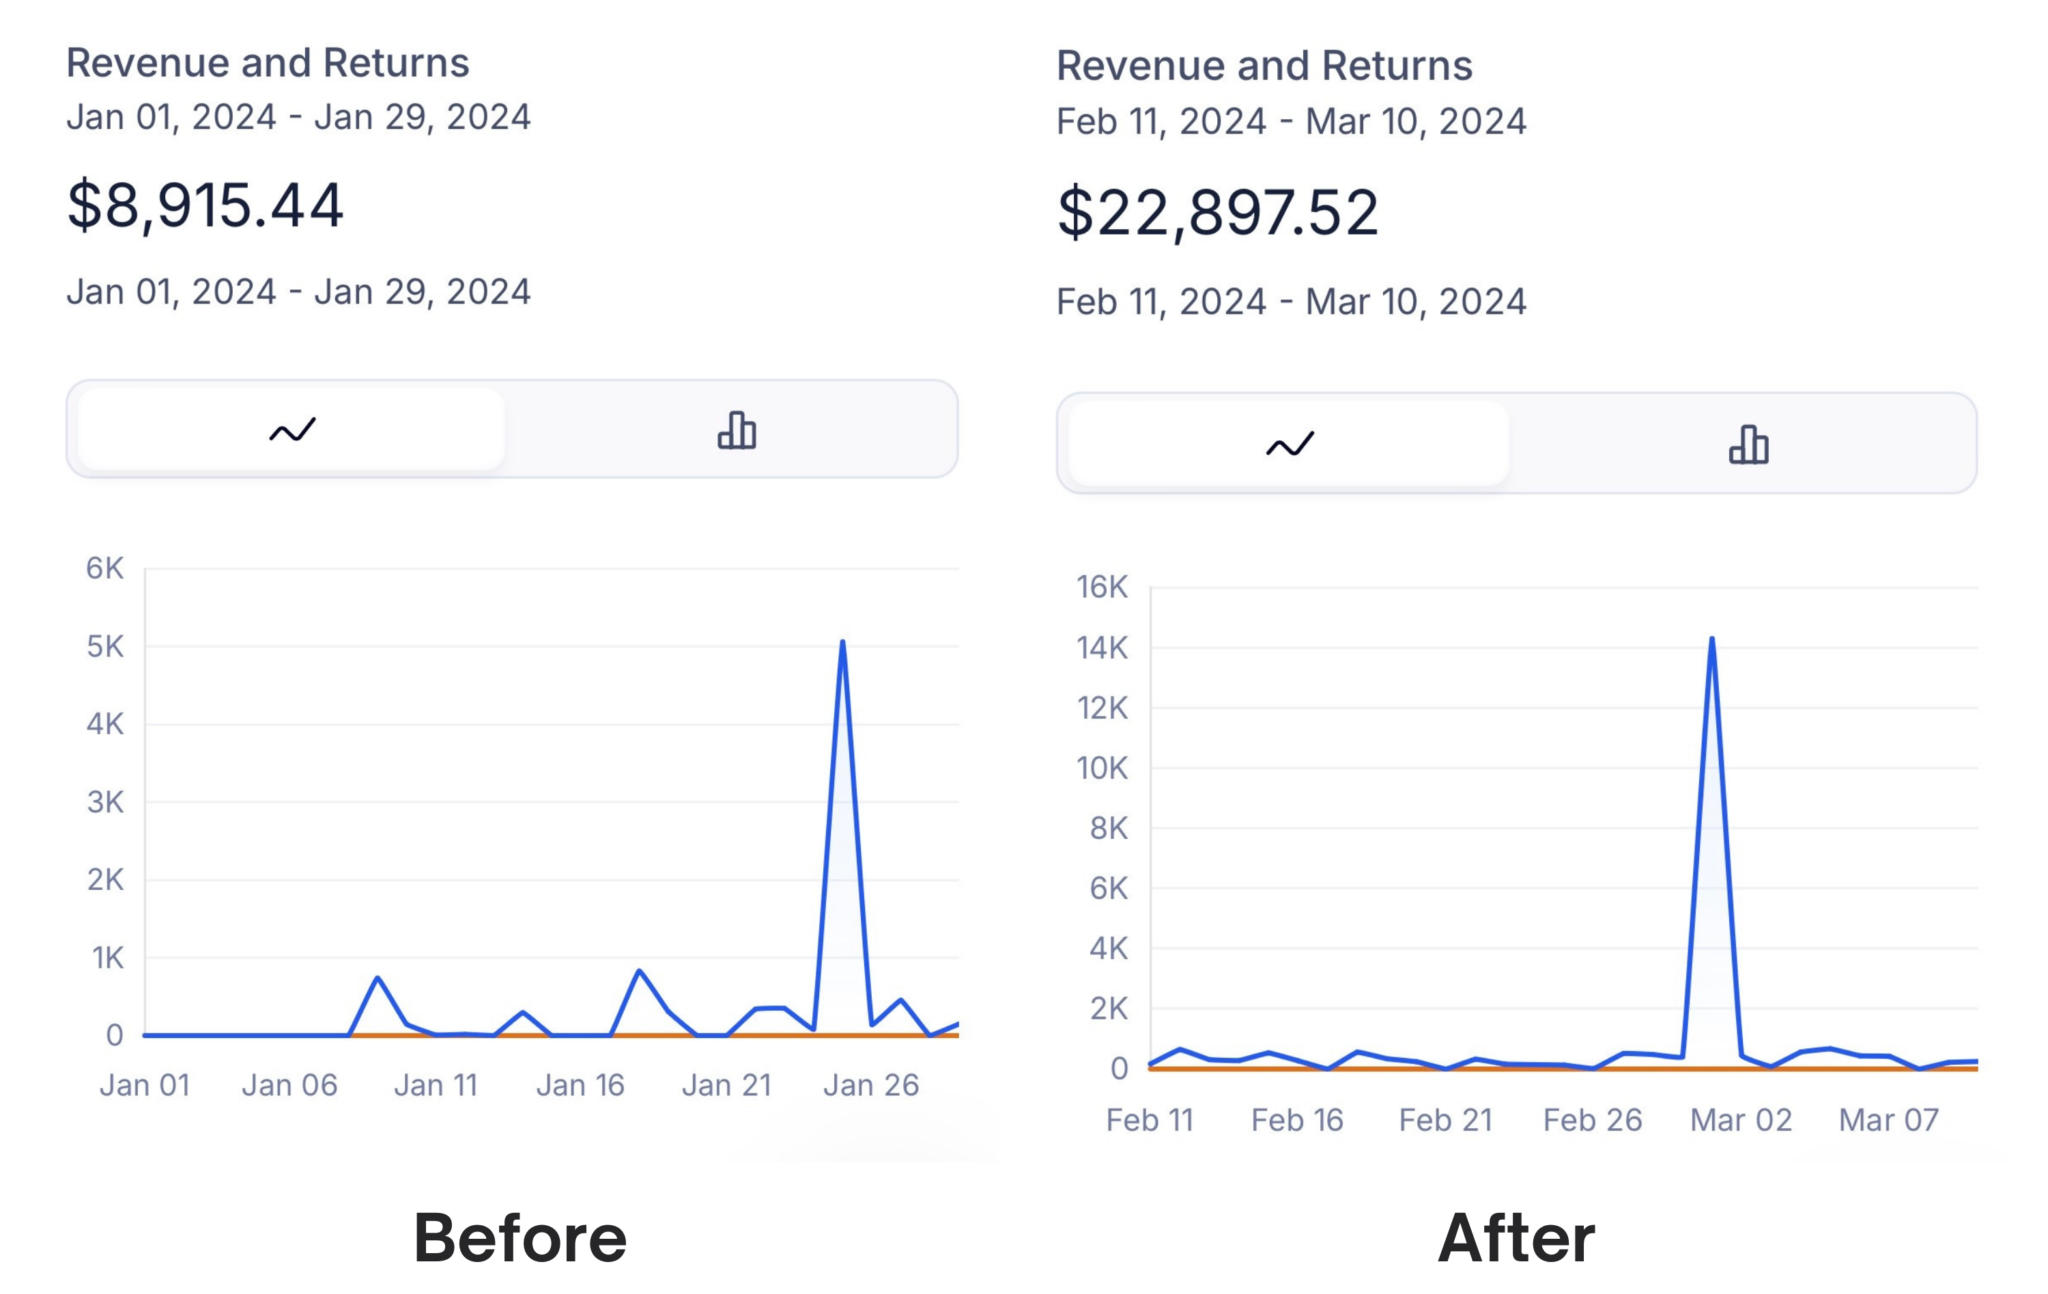Click the After panel's Revenue and Returns title
The image size is (2048, 1294).
1264,66
